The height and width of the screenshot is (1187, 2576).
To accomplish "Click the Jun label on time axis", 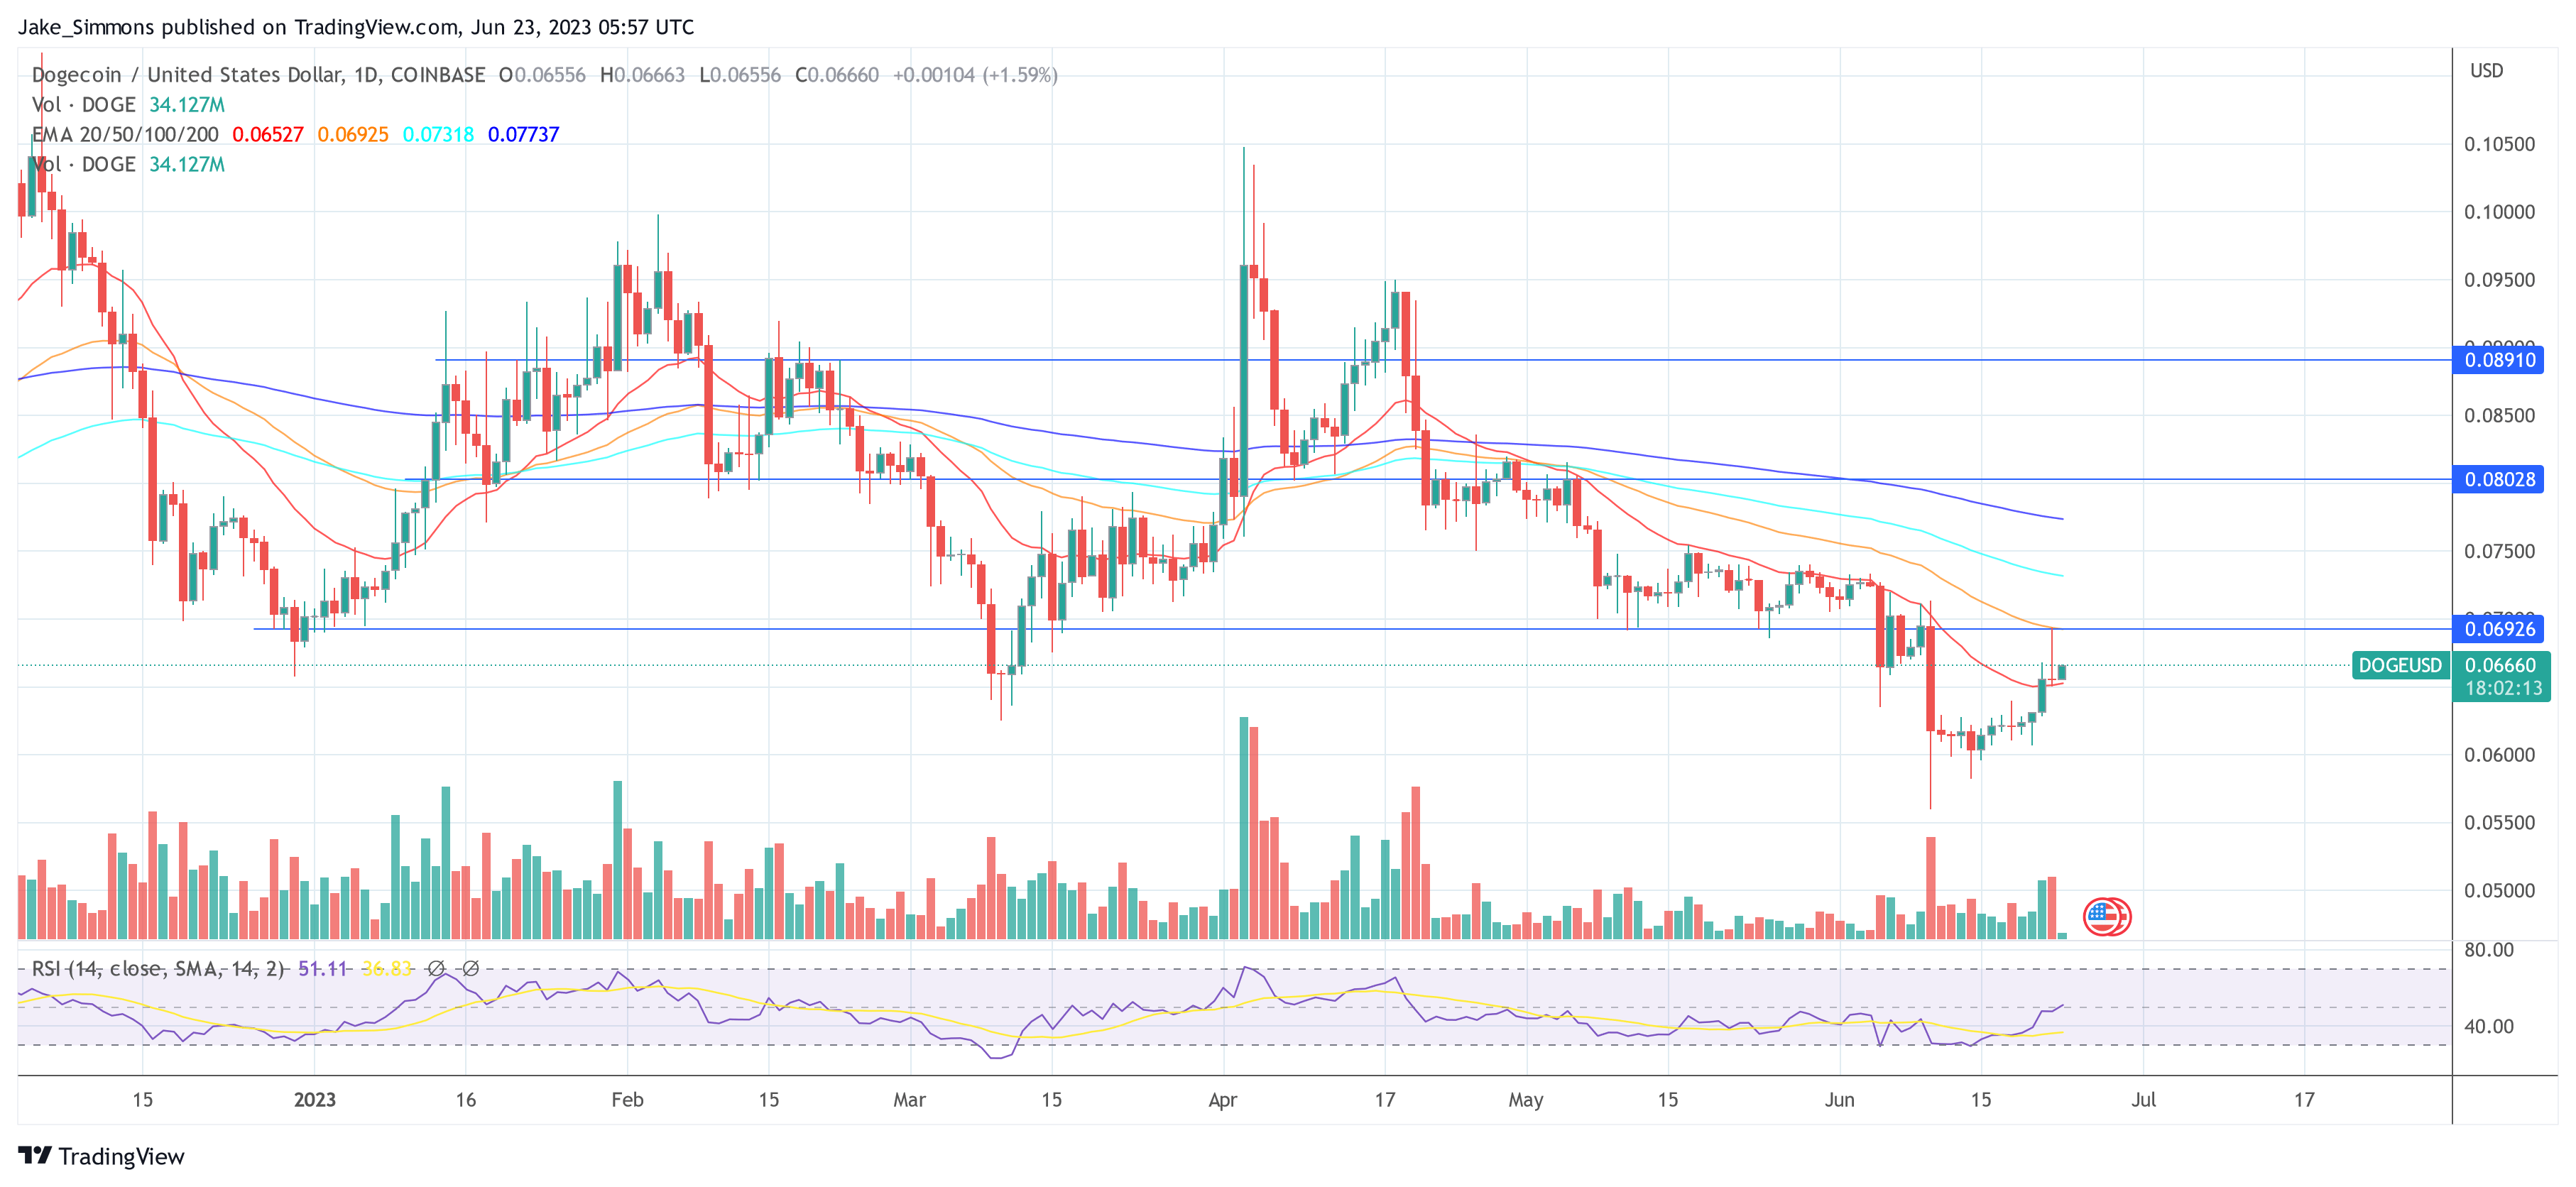I will pos(1839,1099).
